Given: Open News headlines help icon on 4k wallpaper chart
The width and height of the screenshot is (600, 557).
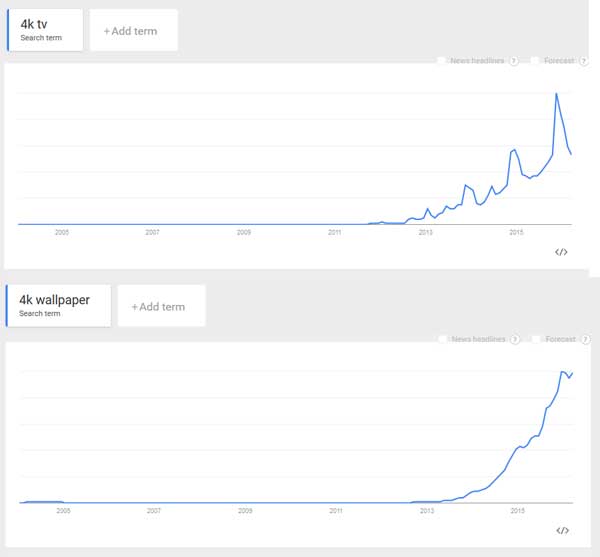Looking at the screenshot, I should (514, 339).
